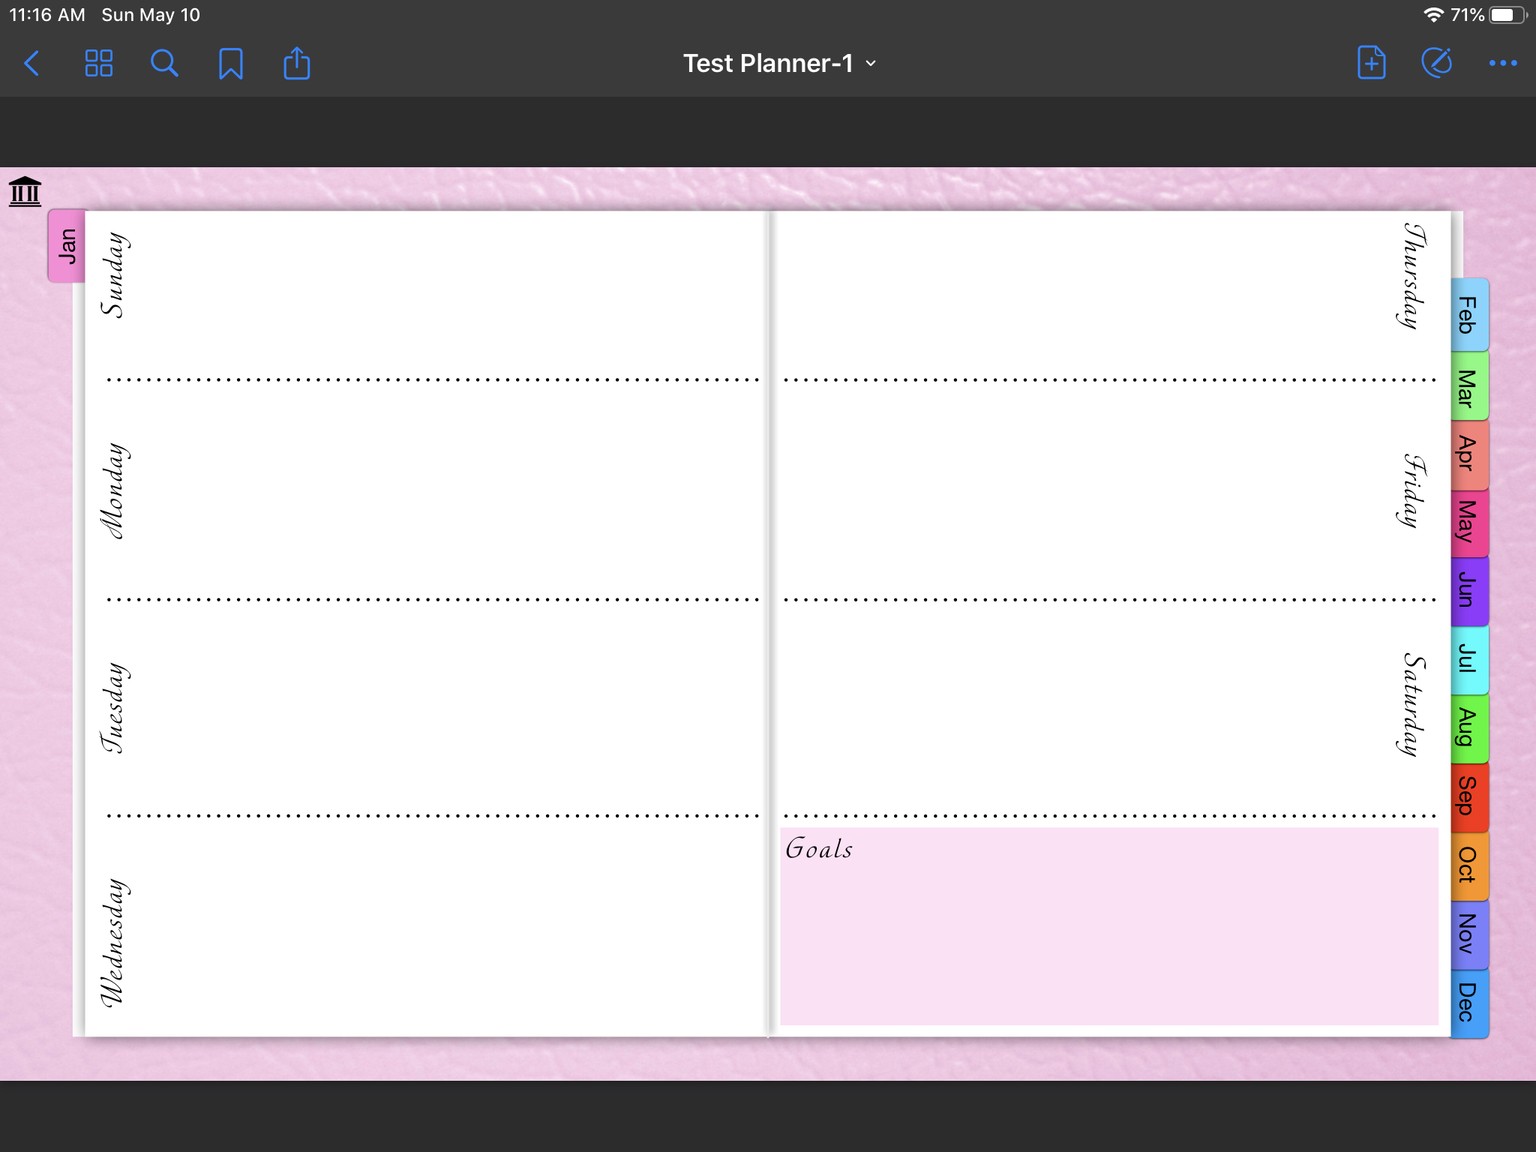Image resolution: width=1536 pixels, height=1152 pixels.
Task: Go to the Aug tab
Action: click(x=1469, y=728)
